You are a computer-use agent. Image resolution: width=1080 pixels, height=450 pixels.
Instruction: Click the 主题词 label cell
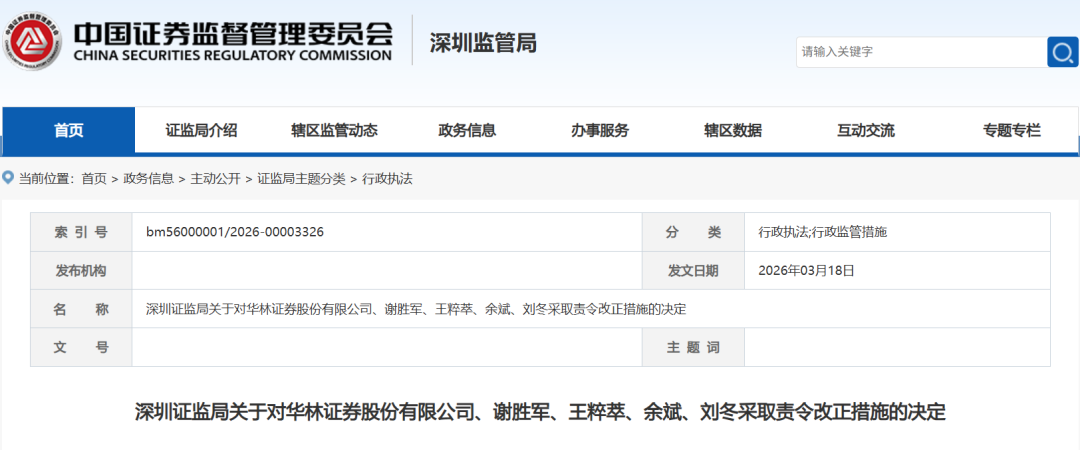coord(693,347)
